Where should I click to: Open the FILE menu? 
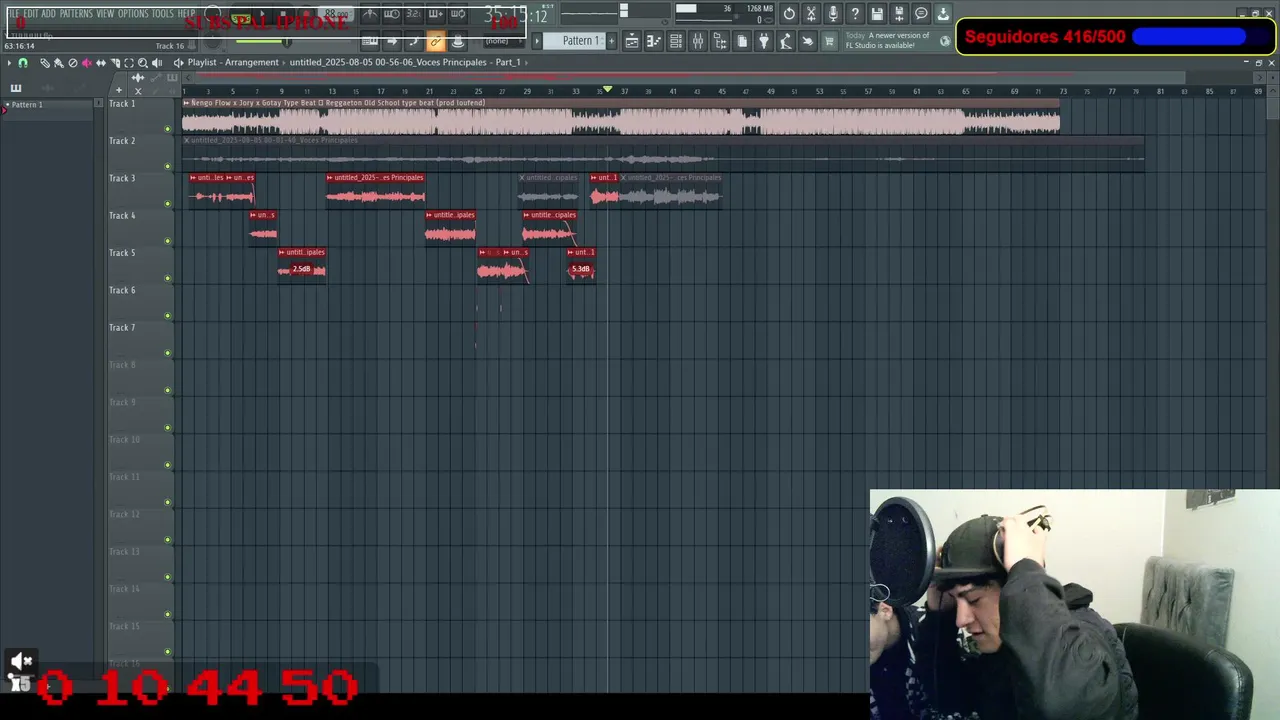pyautogui.click(x=13, y=13)
